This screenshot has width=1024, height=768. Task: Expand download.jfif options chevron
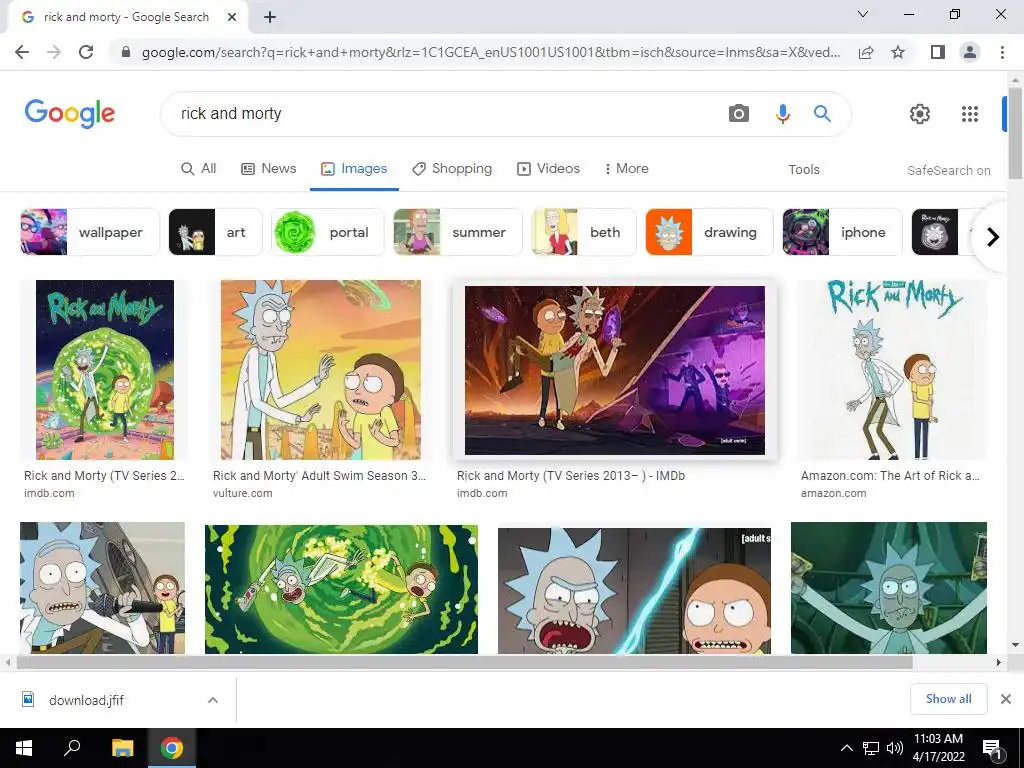click(212, 700)
